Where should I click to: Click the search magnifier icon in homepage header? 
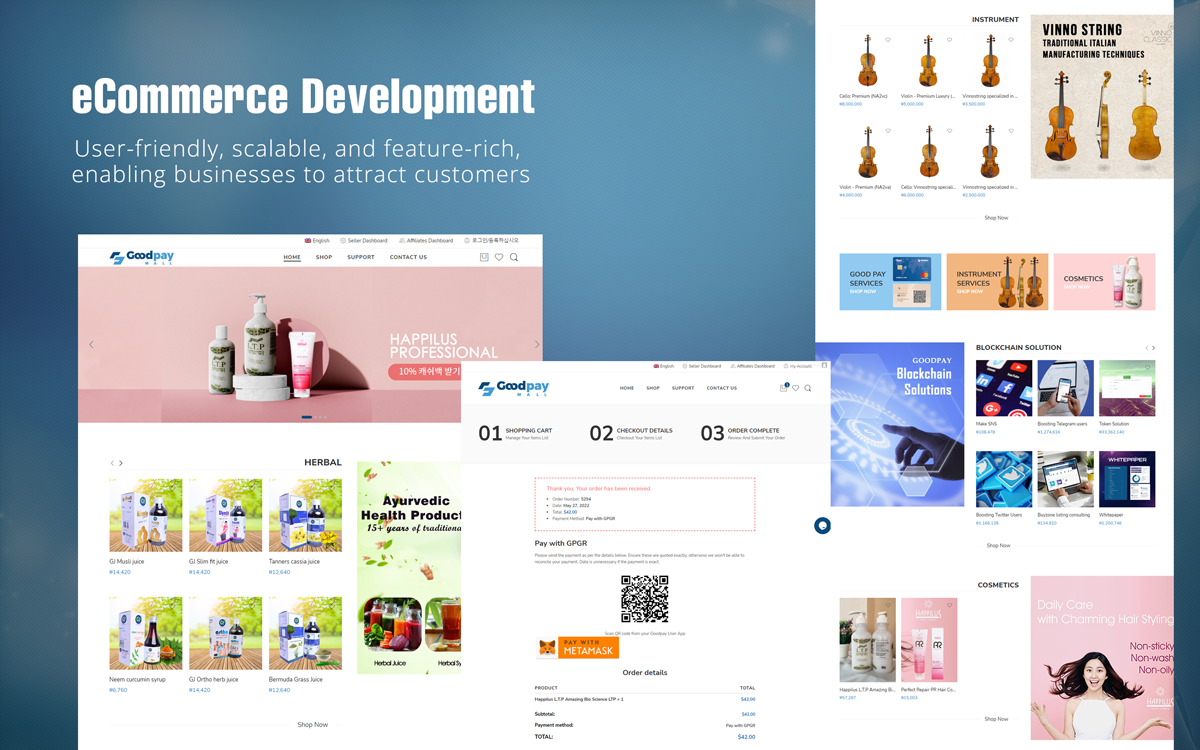click(514, 257)
